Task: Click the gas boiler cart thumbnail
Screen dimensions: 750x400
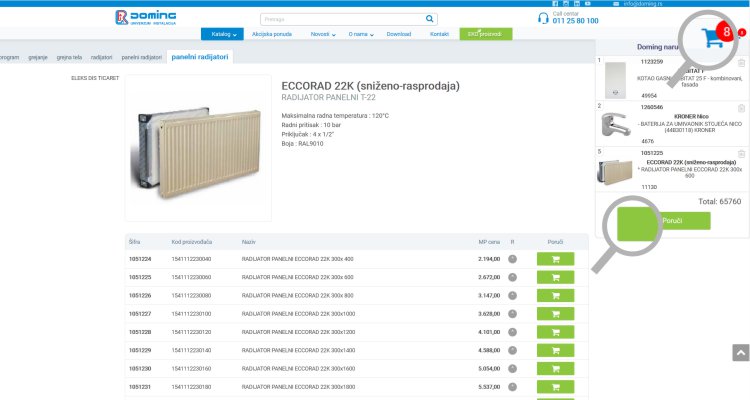Action: pos(615,80)
